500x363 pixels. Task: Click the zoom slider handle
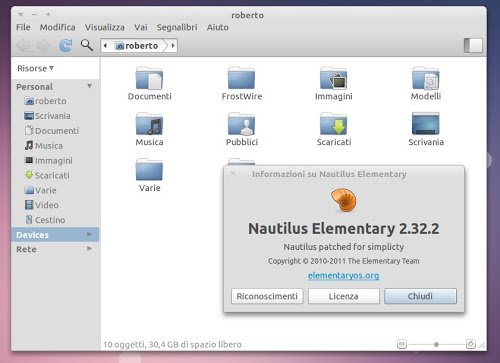[x=436, y=344]
